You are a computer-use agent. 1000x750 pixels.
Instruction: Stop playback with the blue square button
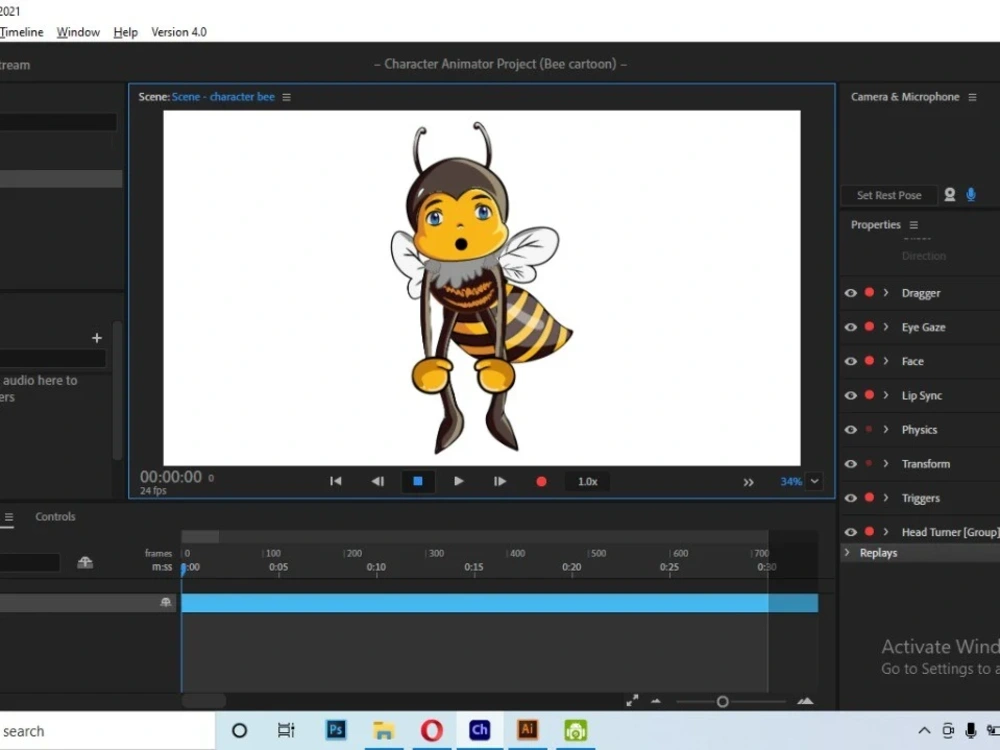click(x=418, y=482)
